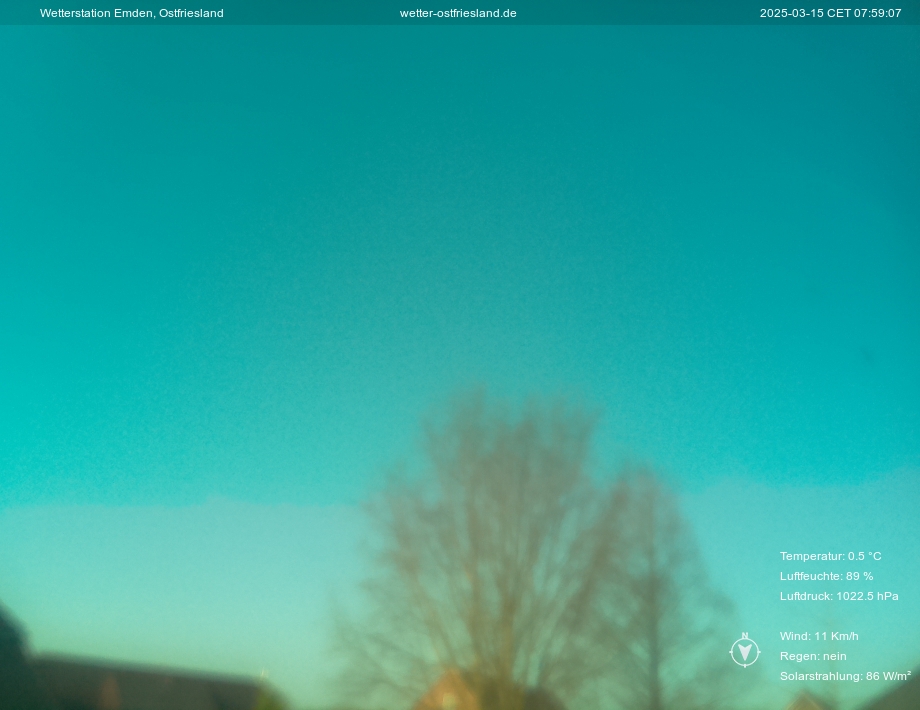
Task: Click the Luftfeuchte 89 % reading
Action: [x=826, y=576]
